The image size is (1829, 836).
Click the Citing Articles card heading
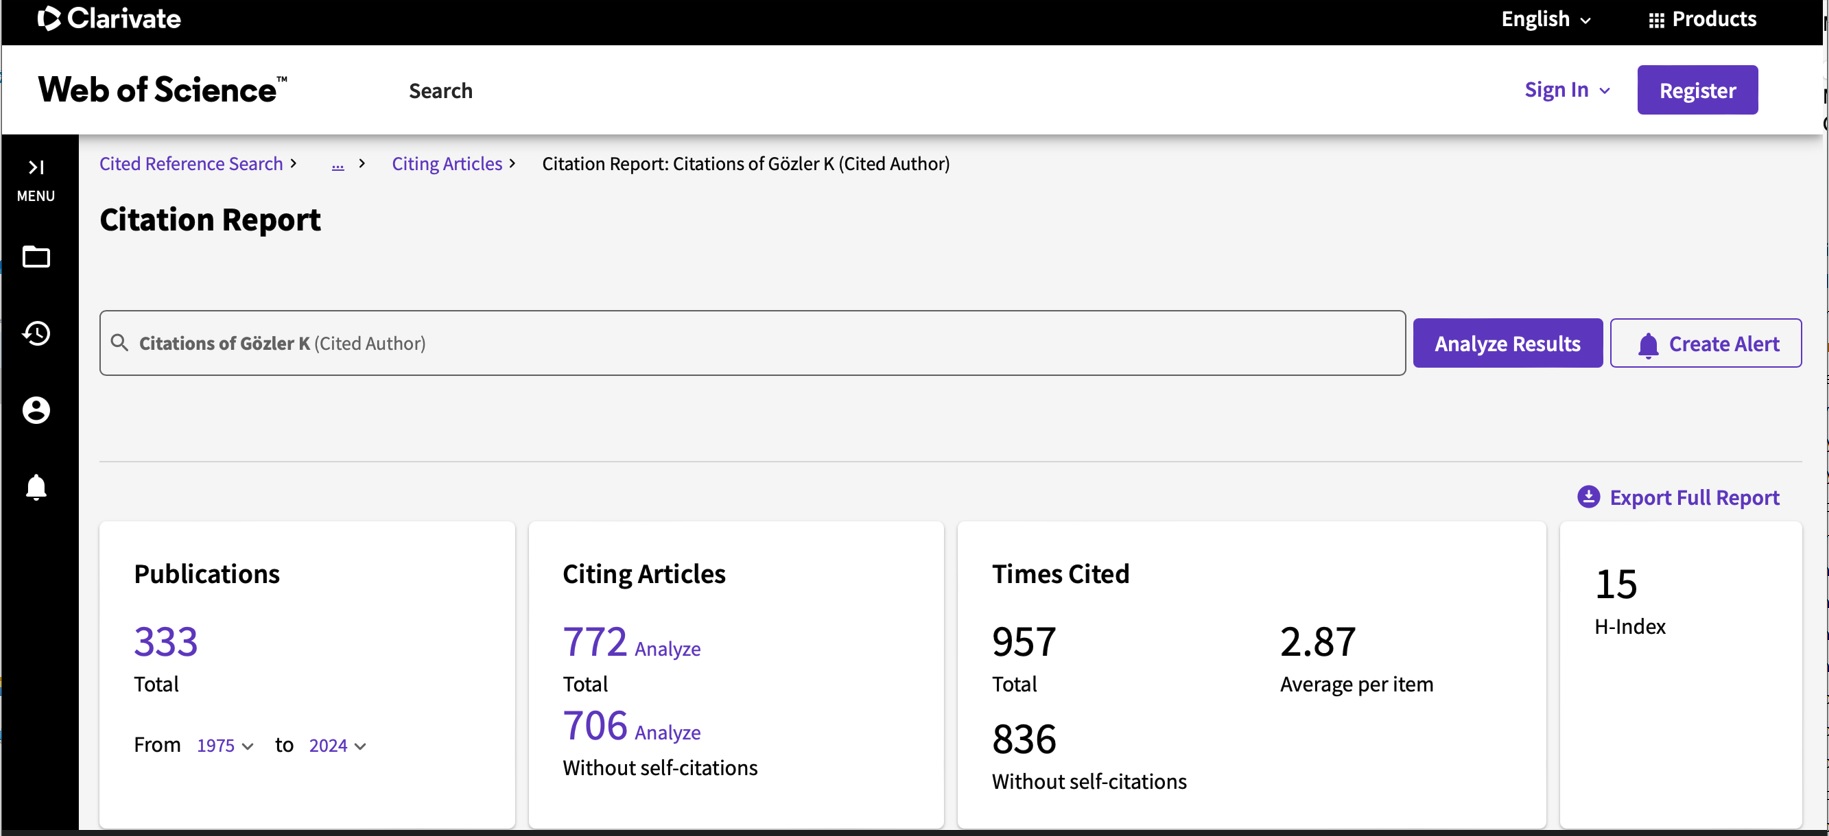click(644, 574)
